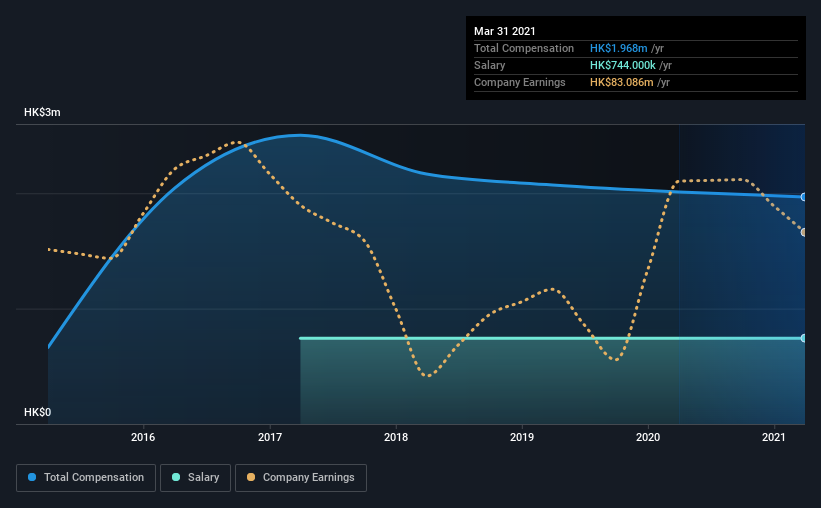Click the HK$744.000k salary value

pyautogui.click(x=623, y=65)
